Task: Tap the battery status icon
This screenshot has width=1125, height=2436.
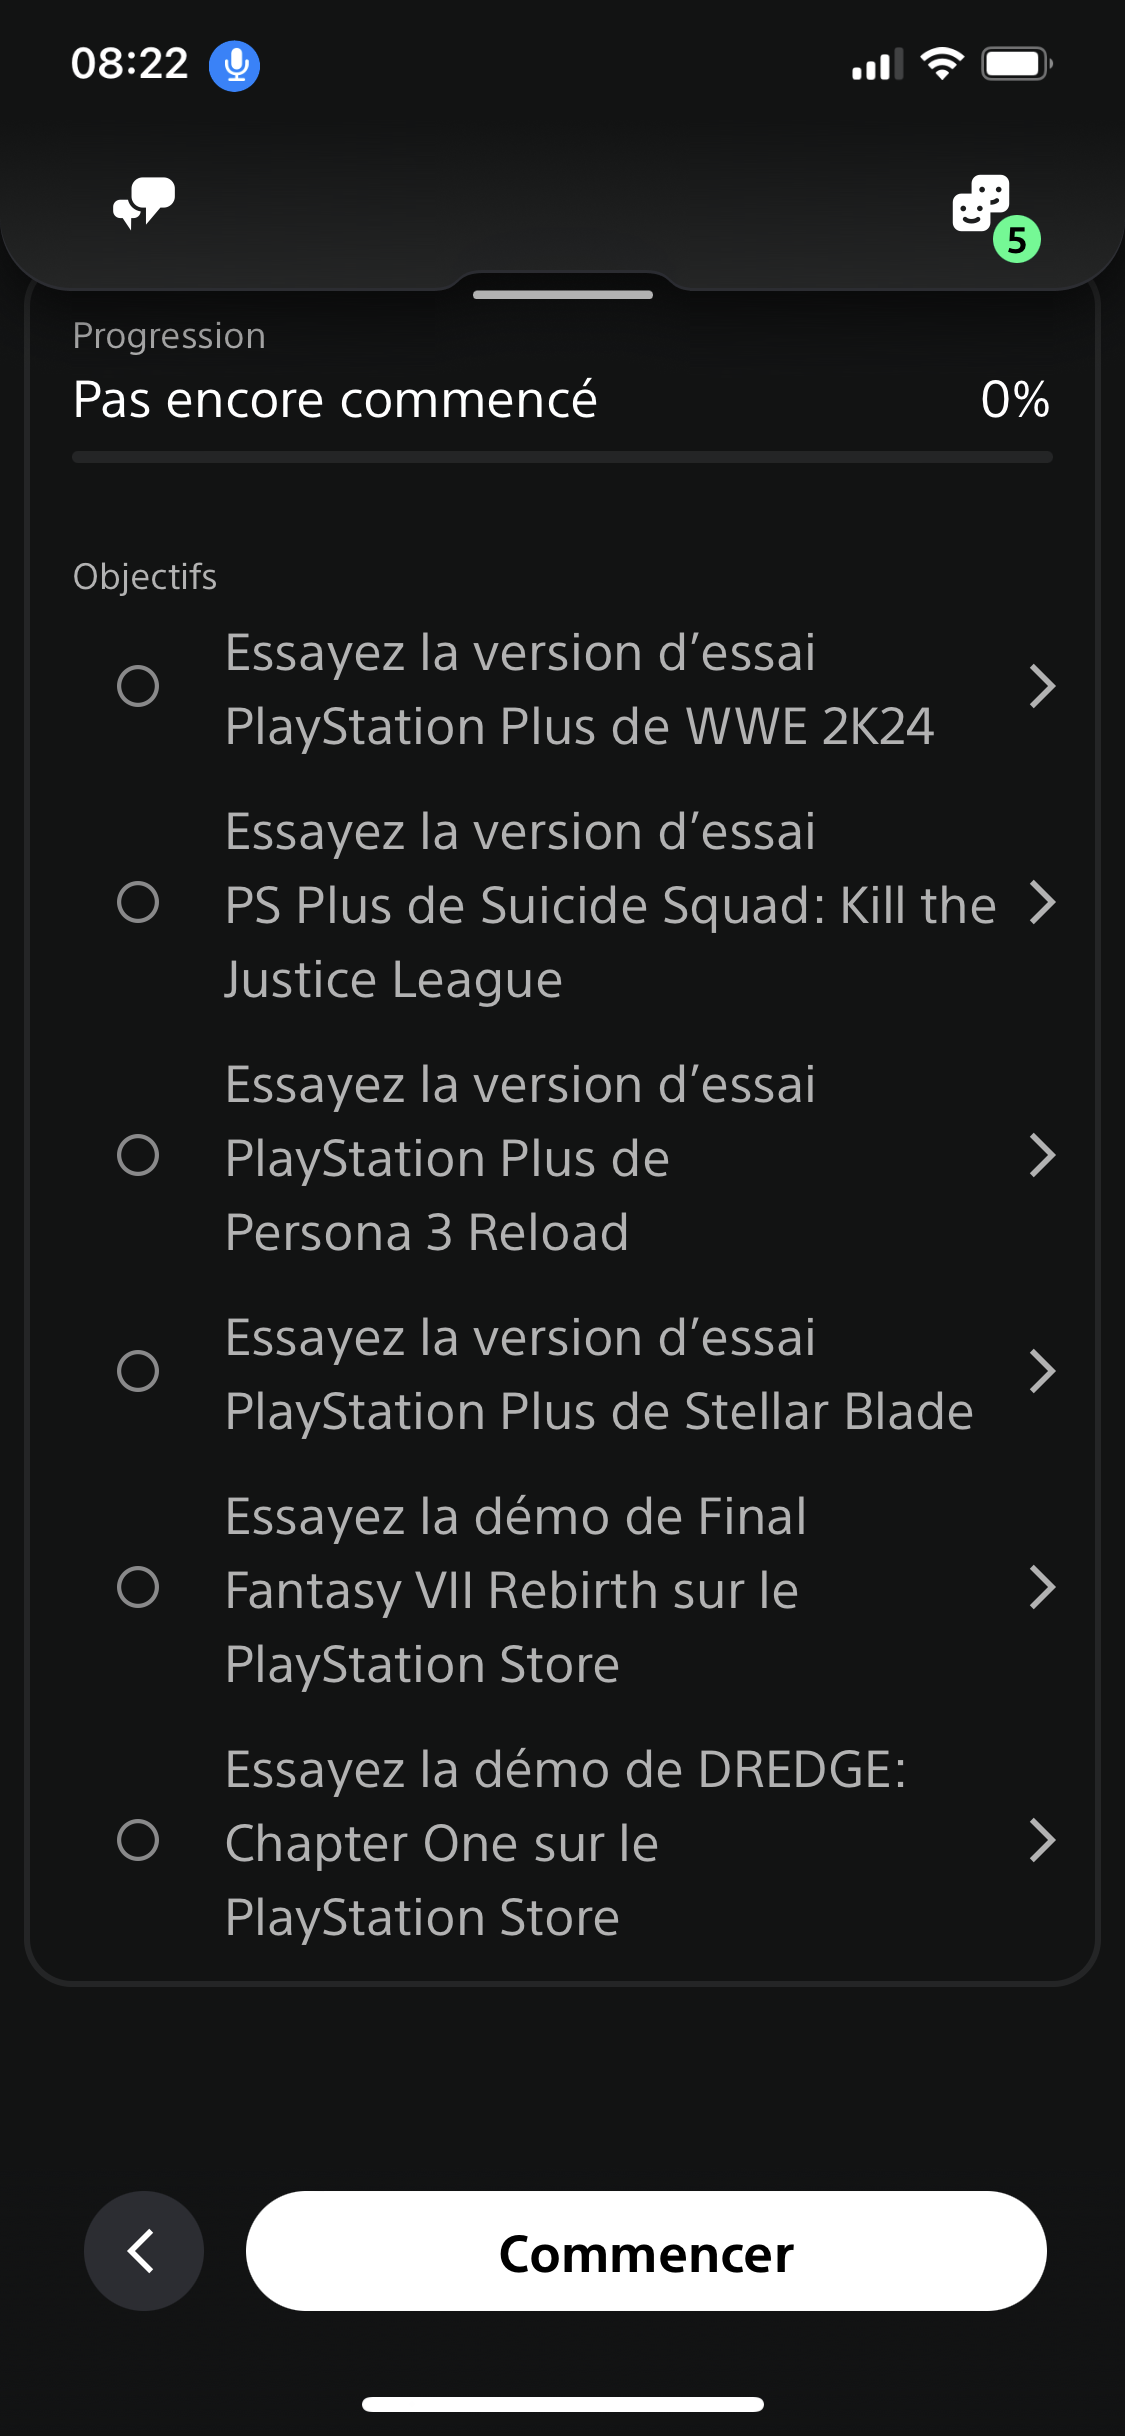Action: (x=1017, y=64)
